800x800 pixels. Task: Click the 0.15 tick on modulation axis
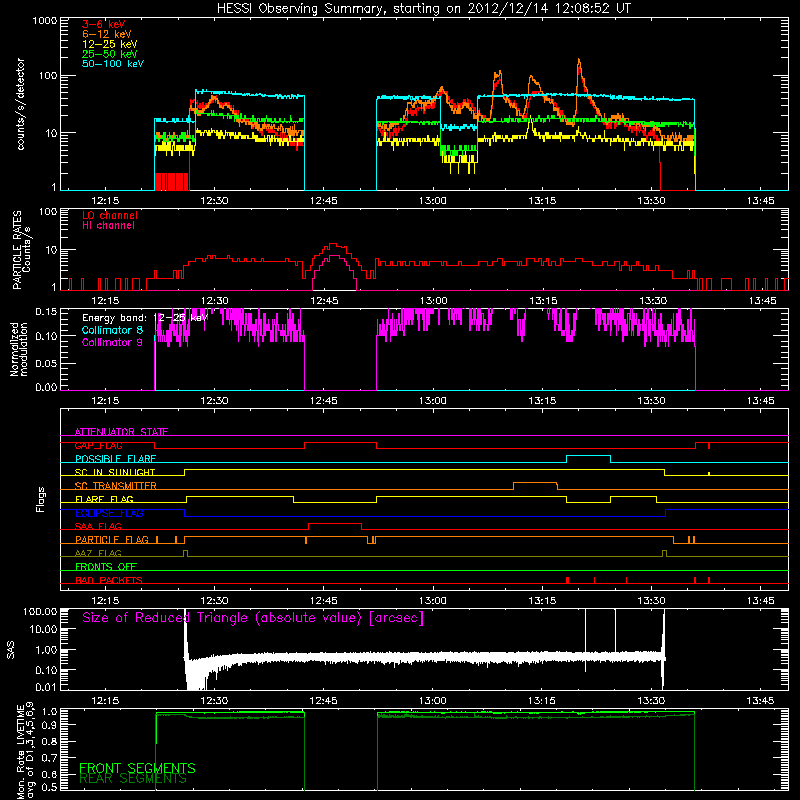[x=46, y=311]
